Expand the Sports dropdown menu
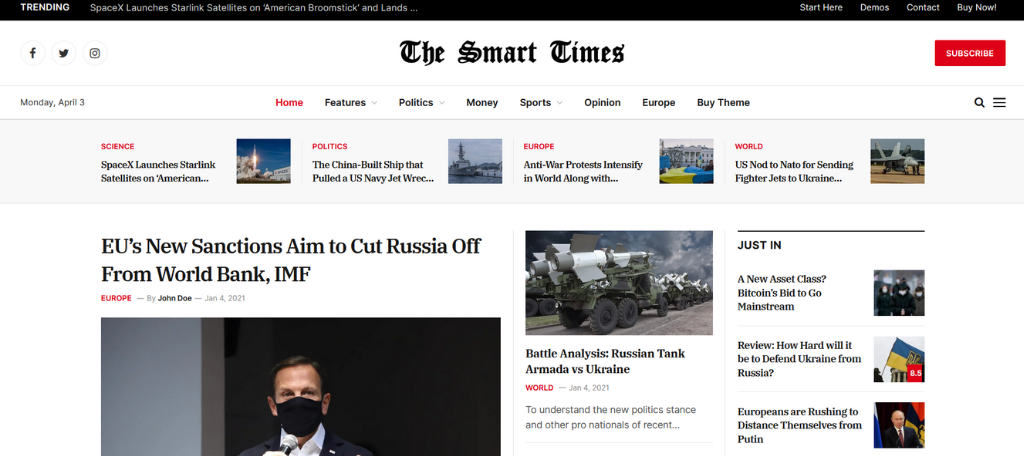Image resolution: width=1024 pixels, height=456 pixels. (x=540, y=102)
